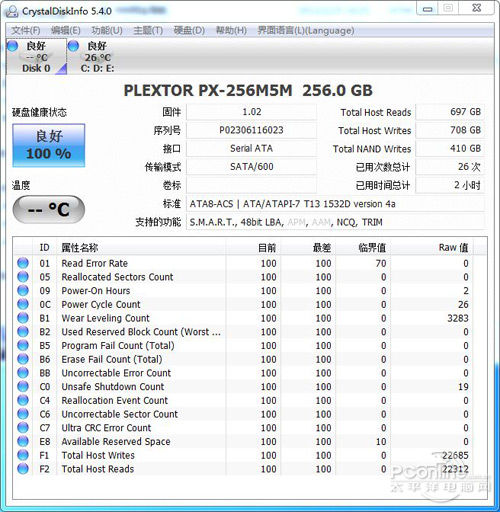Click raw value 3283 in Wear Leveling row
Image resolution: width=500 pixels, height=512 pixels.
coord(458,318)
